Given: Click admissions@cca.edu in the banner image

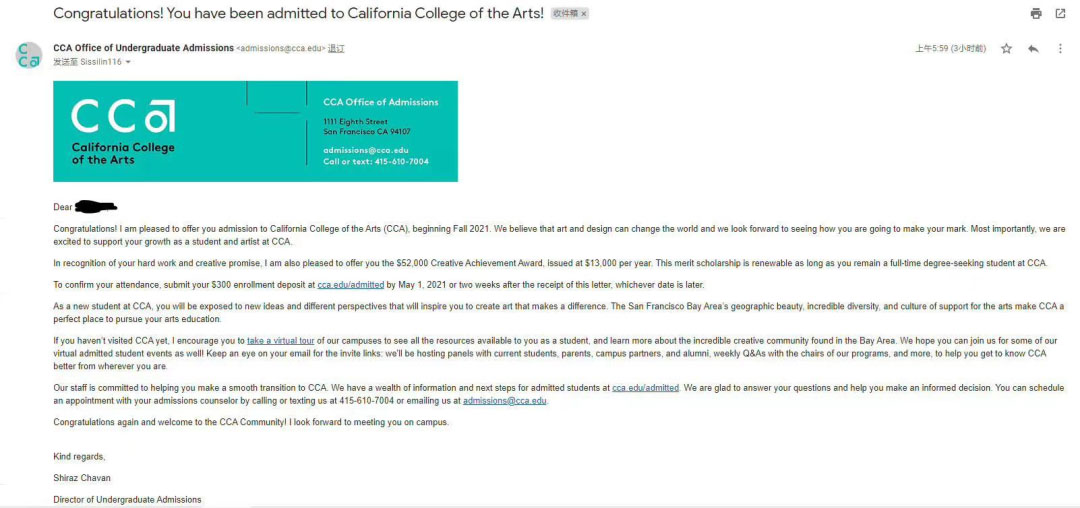Looking at the screenshot, I should click(365, 150).
